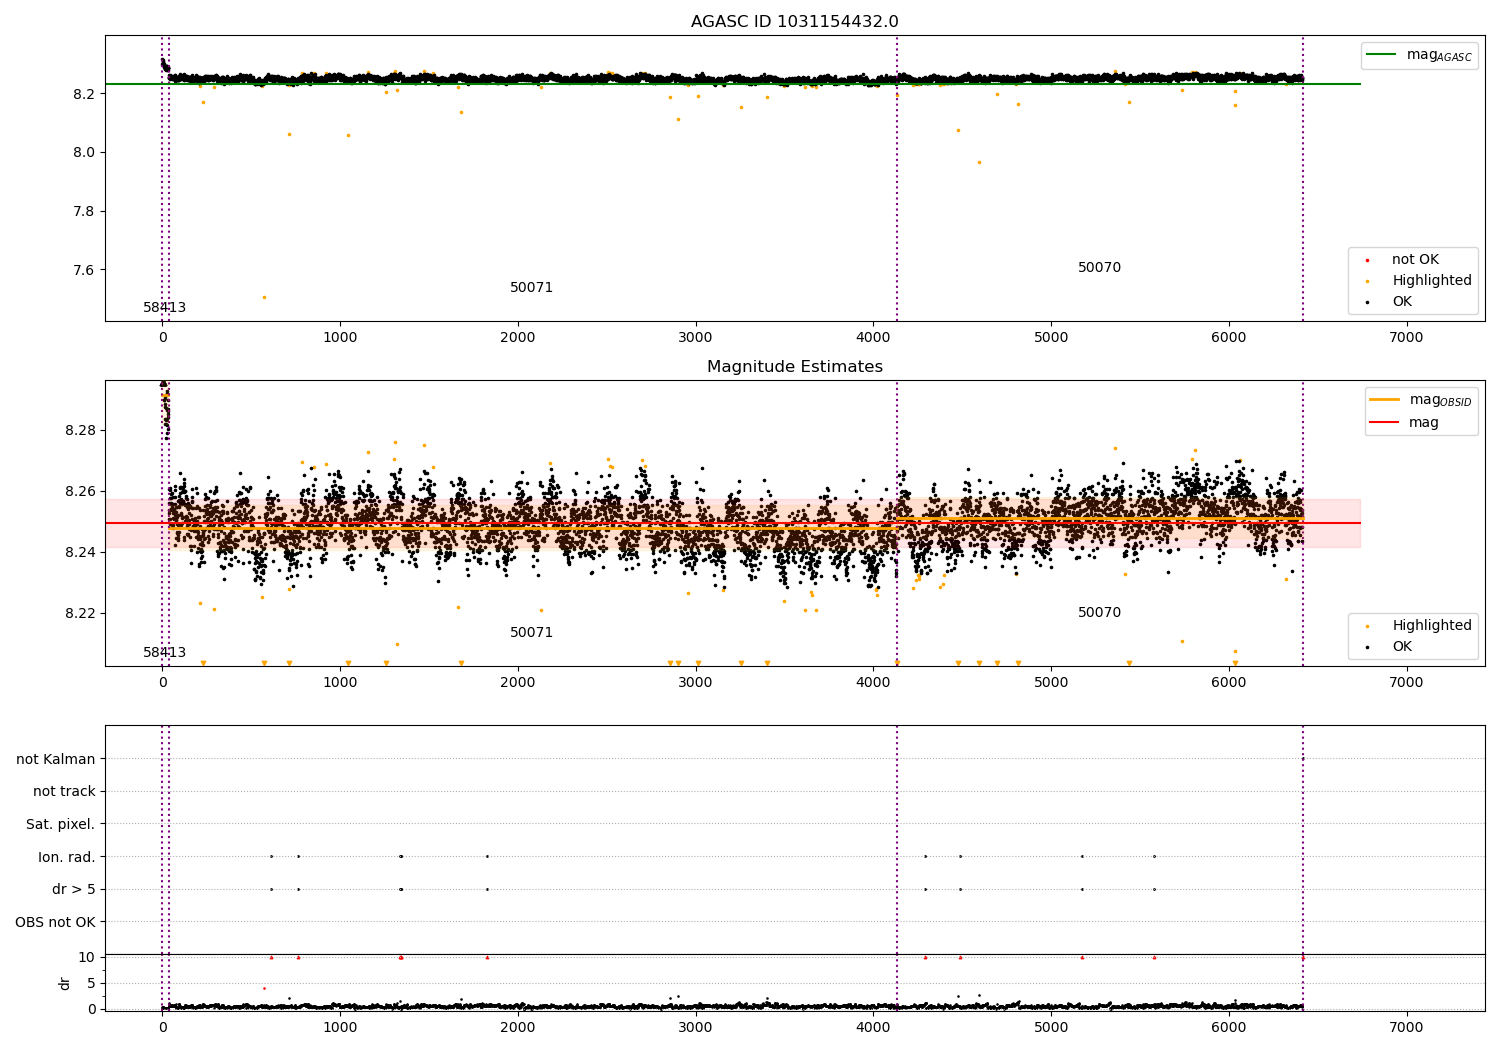Click OBSID annotation '50071' in top plot
Image resolution: width=1500 pixels, height=1050 pixels.
click(531, 288)
